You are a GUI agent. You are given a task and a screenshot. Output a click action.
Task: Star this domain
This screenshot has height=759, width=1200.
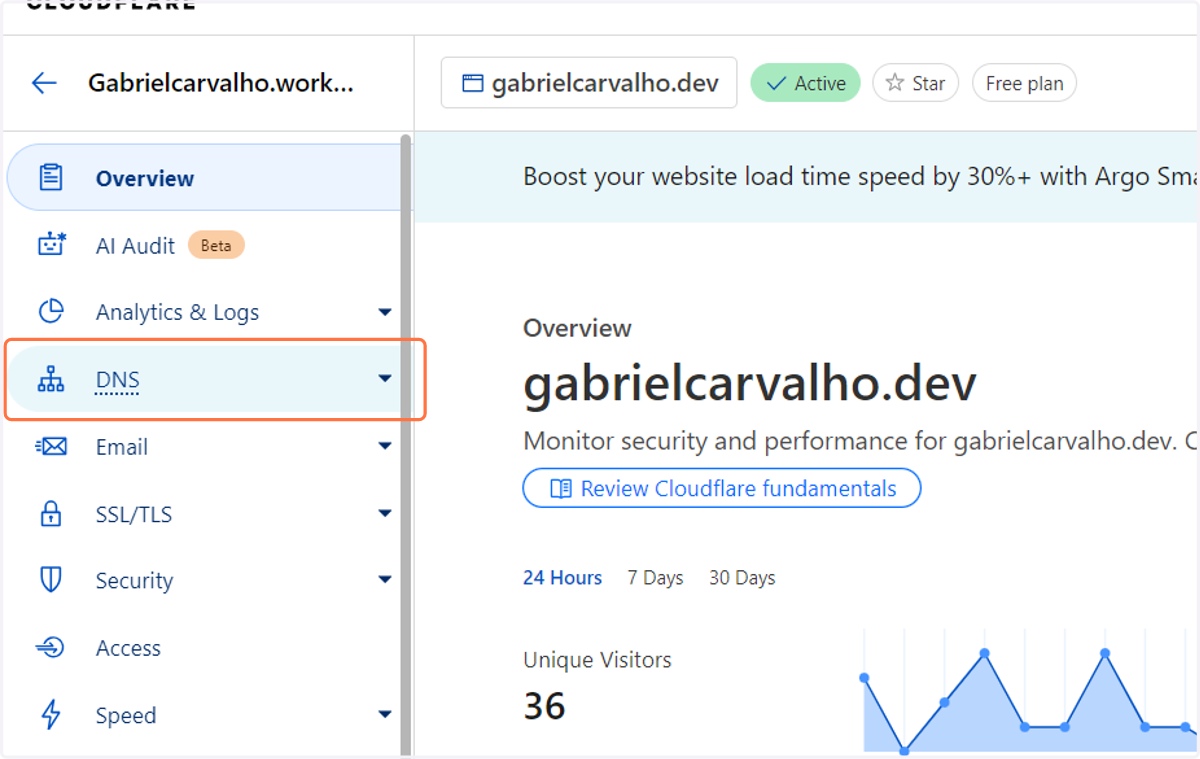pyautogui.click(x=915, y=83)
